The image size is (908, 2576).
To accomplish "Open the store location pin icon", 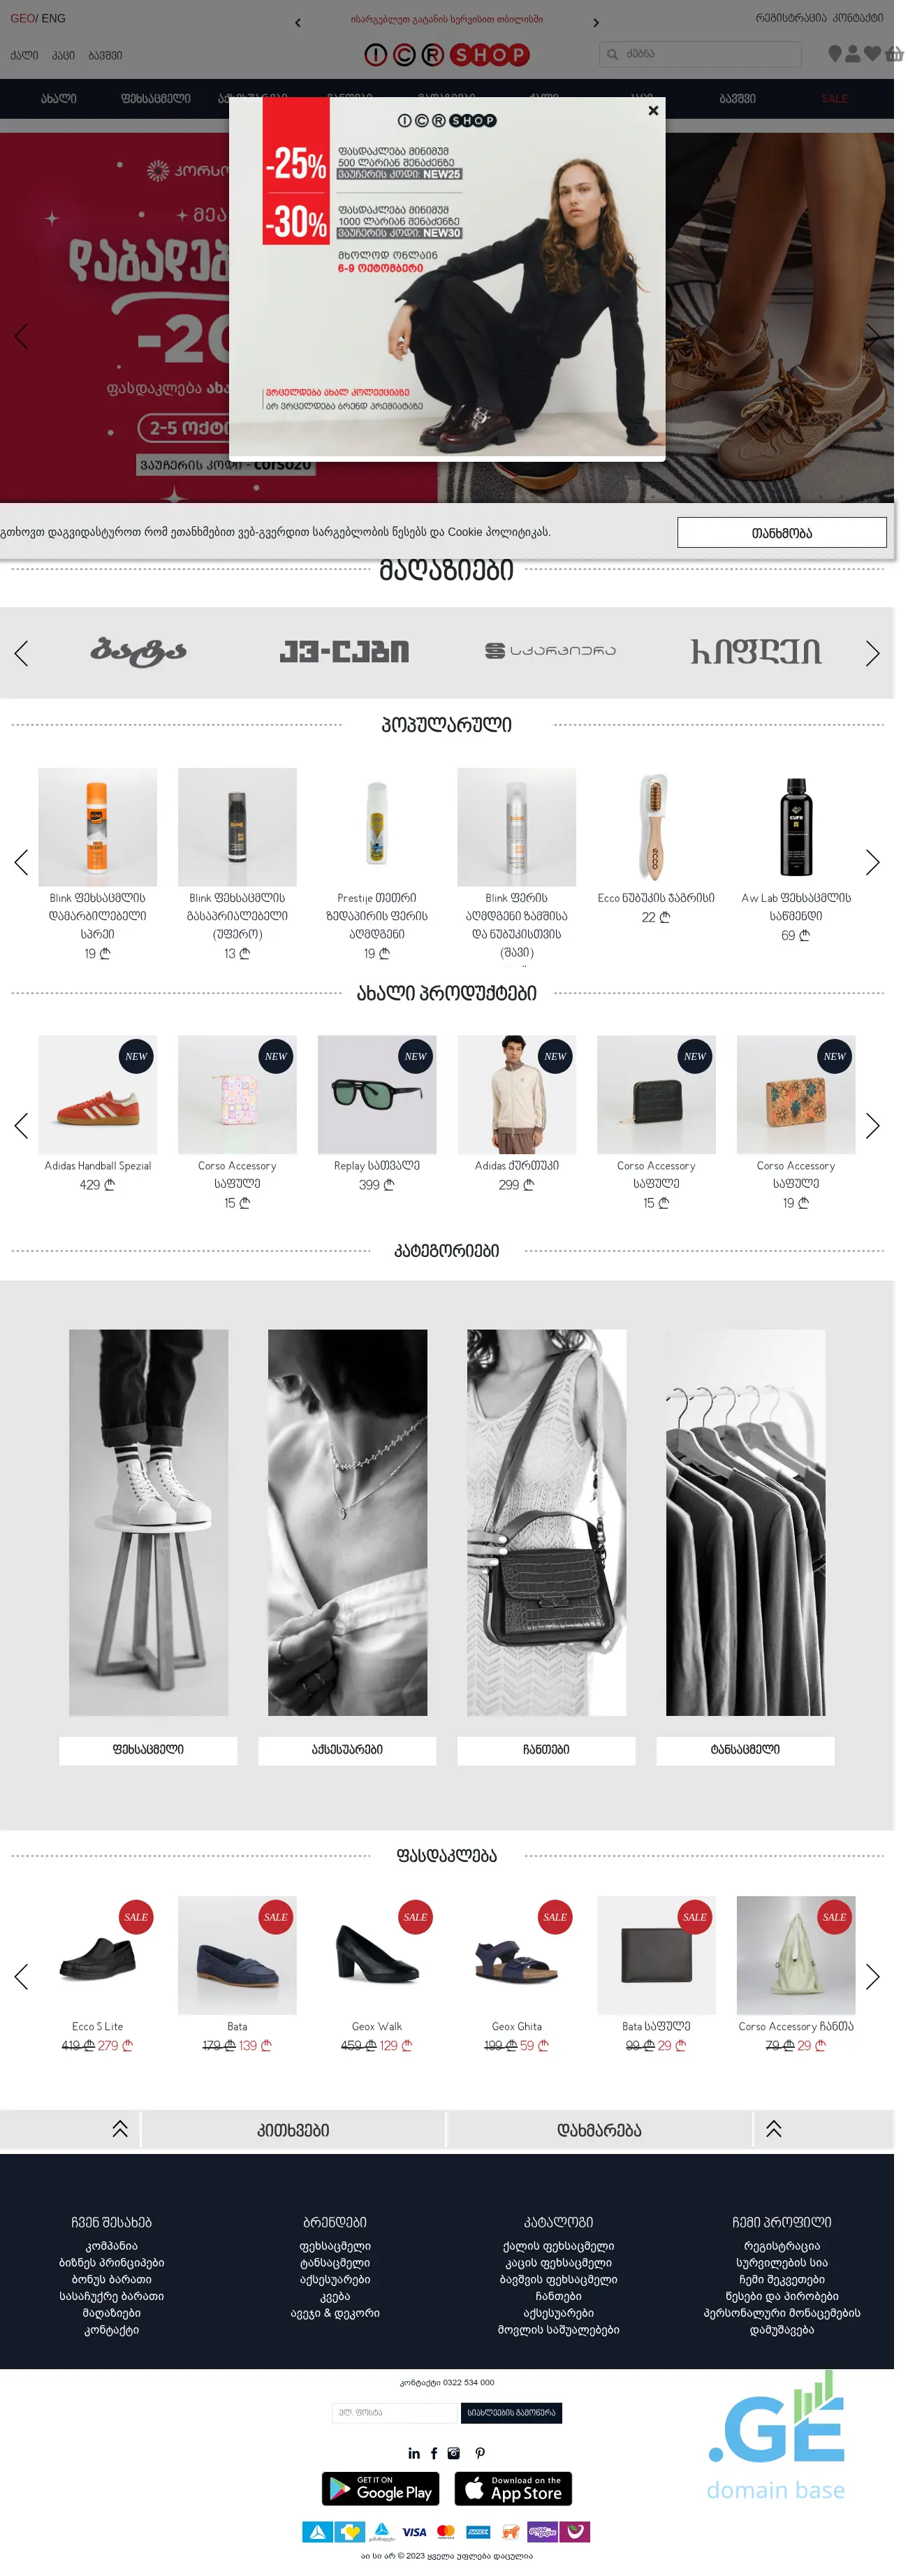I will point(835,54).
